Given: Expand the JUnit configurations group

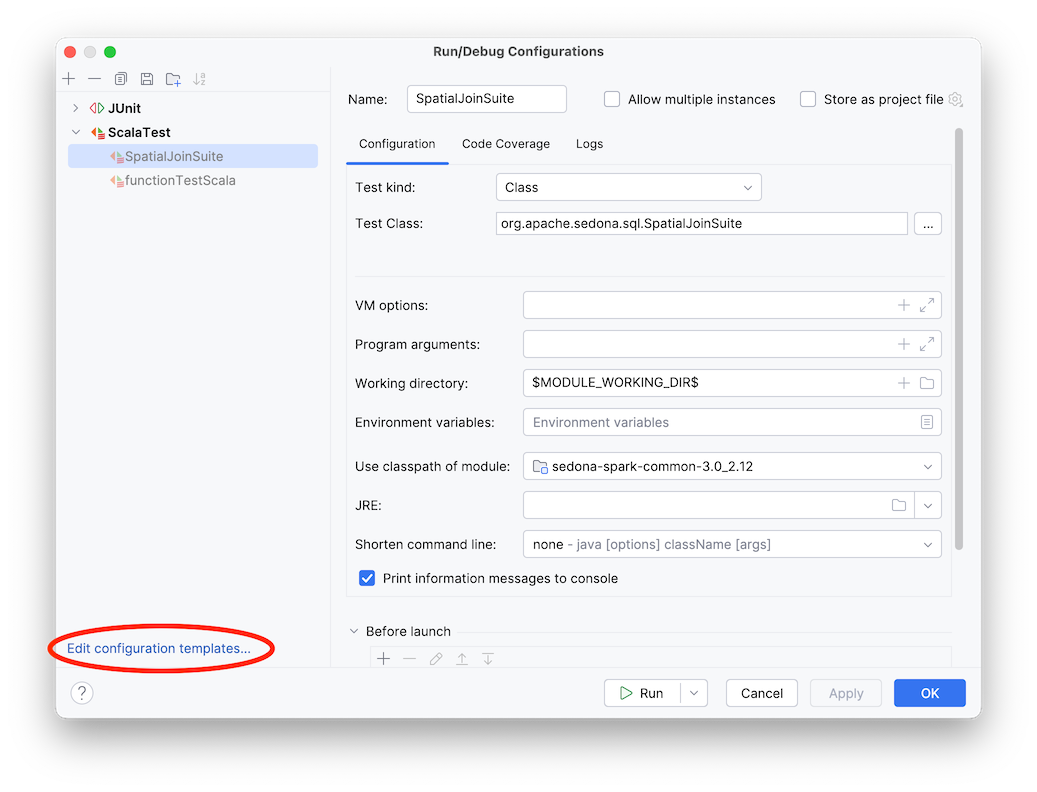Looking at the screenshot, I should 75,107.
